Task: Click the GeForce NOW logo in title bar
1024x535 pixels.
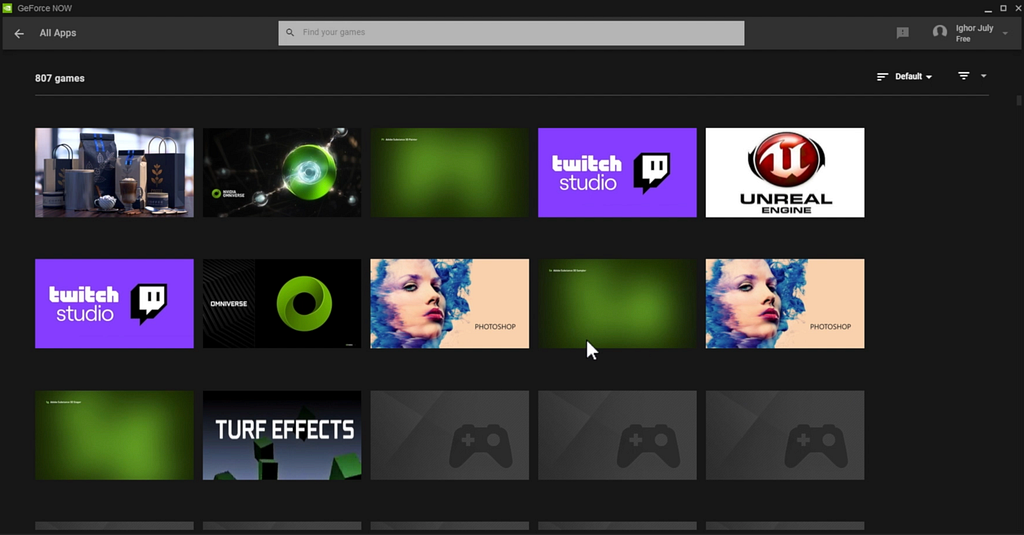Action: [7, 8]
